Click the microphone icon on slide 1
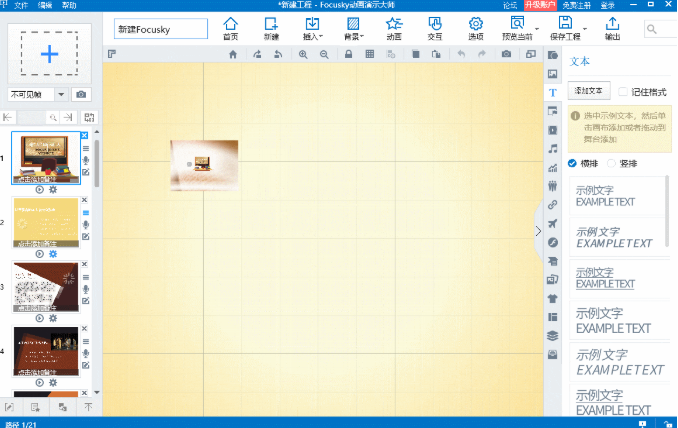 [x=86, y=160]
